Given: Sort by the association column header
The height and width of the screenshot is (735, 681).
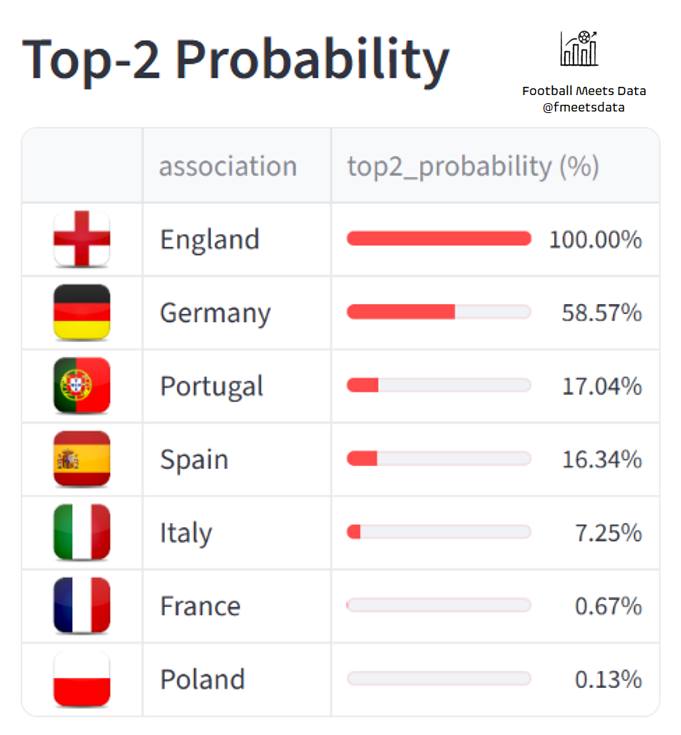Looking at the screenshot, I should [x=228, y=166].
